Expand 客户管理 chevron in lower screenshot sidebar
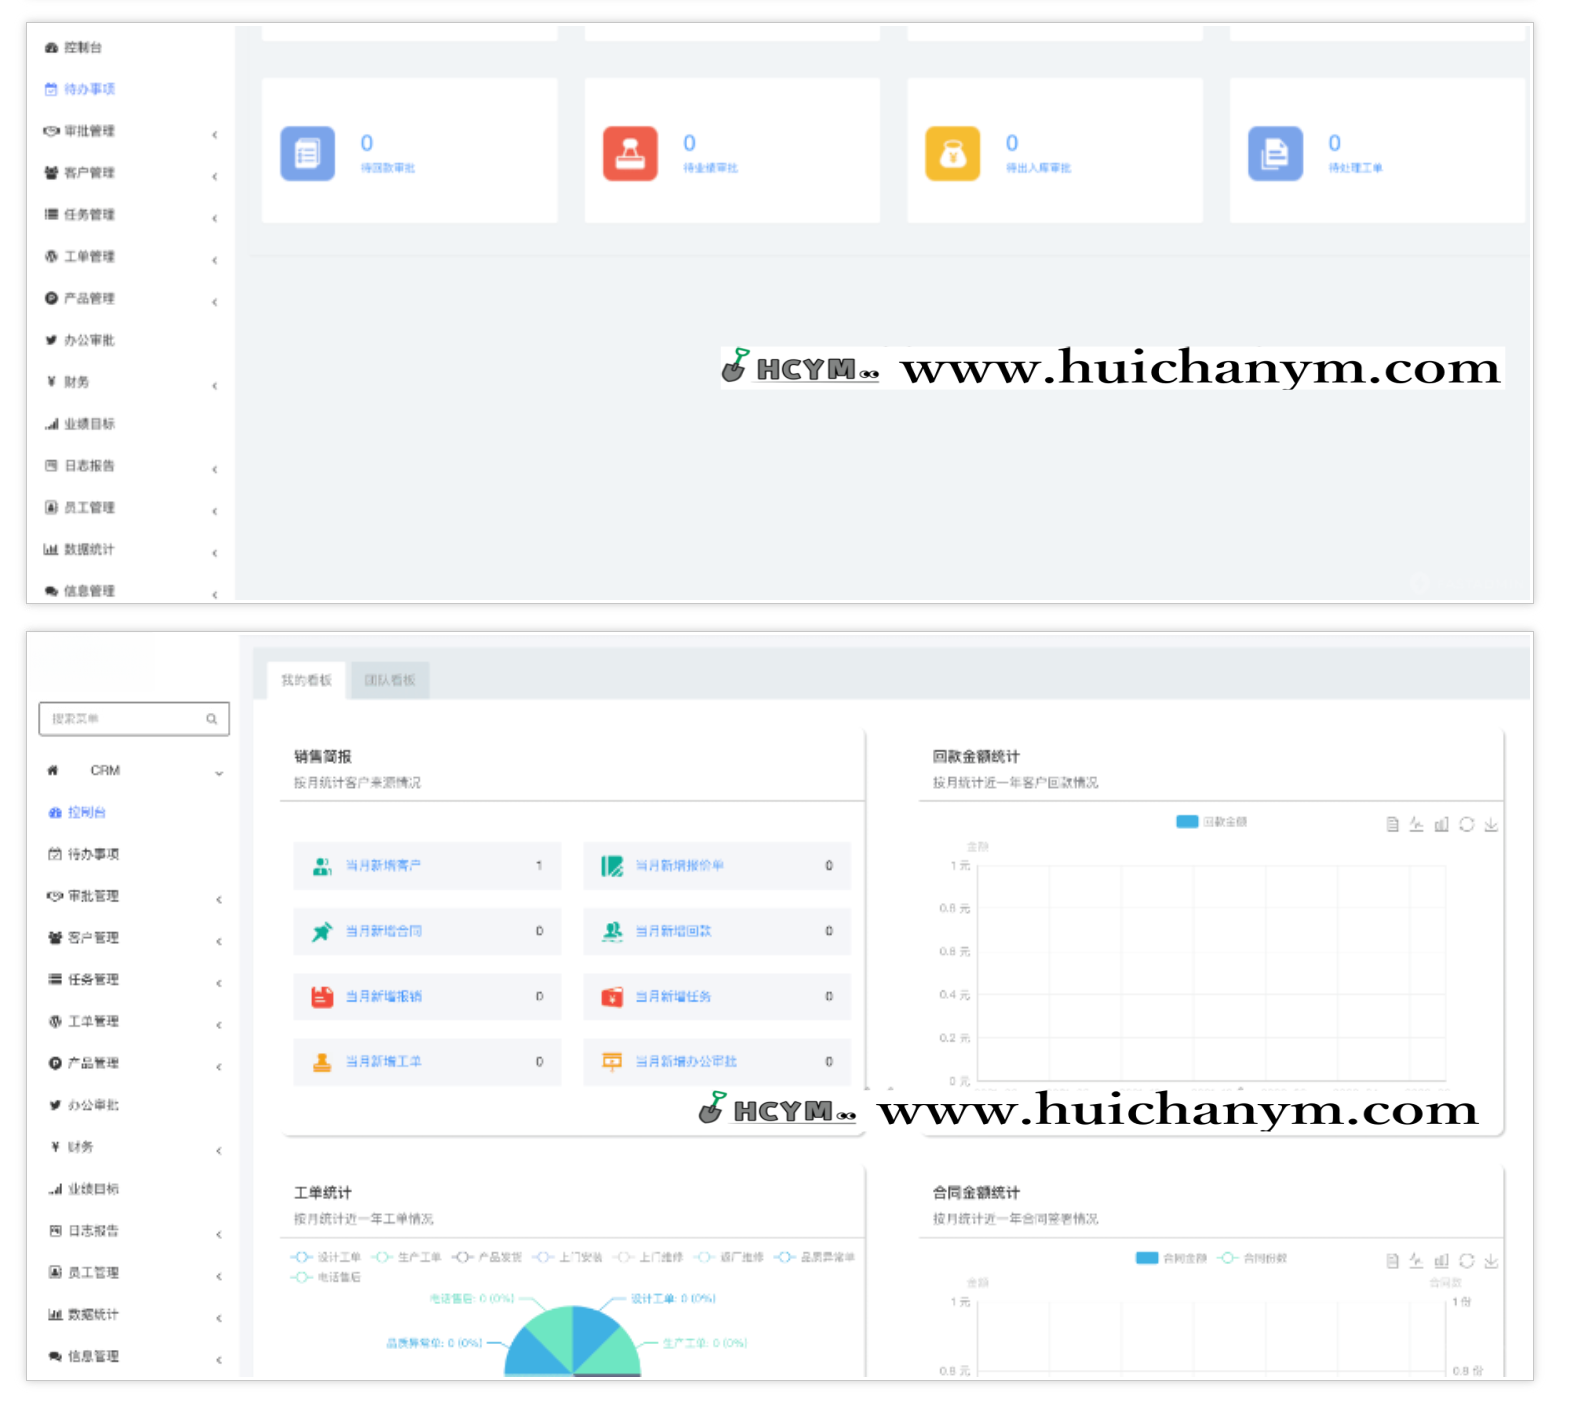Screen dimensions: 1569x1404 (219, 941)
